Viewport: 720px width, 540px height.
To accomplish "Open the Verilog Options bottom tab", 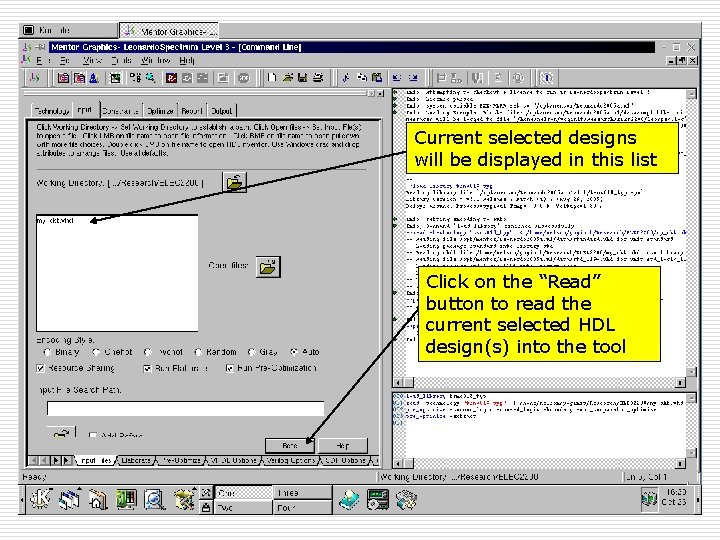I will 291,460.
